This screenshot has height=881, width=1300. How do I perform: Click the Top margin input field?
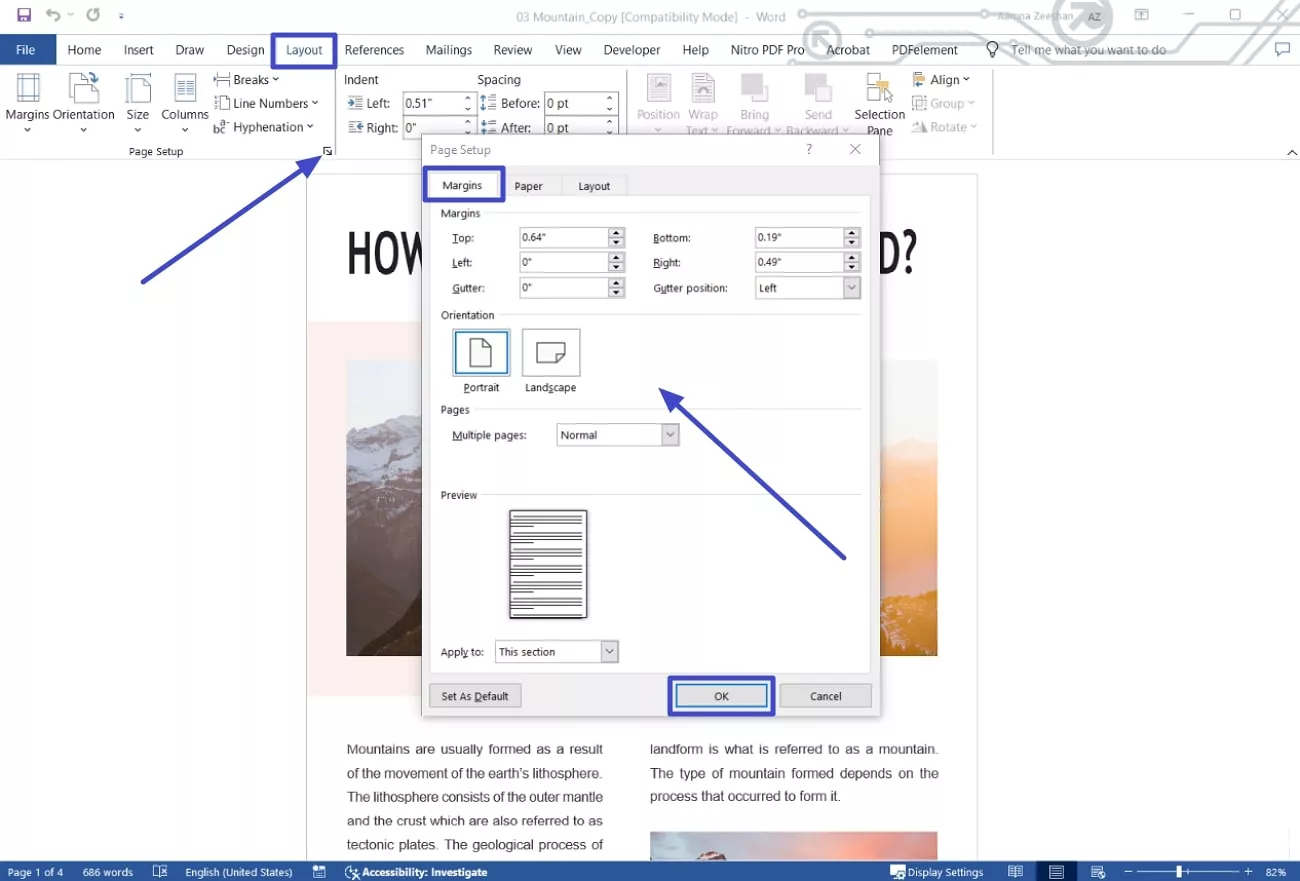tap(563, 238)
